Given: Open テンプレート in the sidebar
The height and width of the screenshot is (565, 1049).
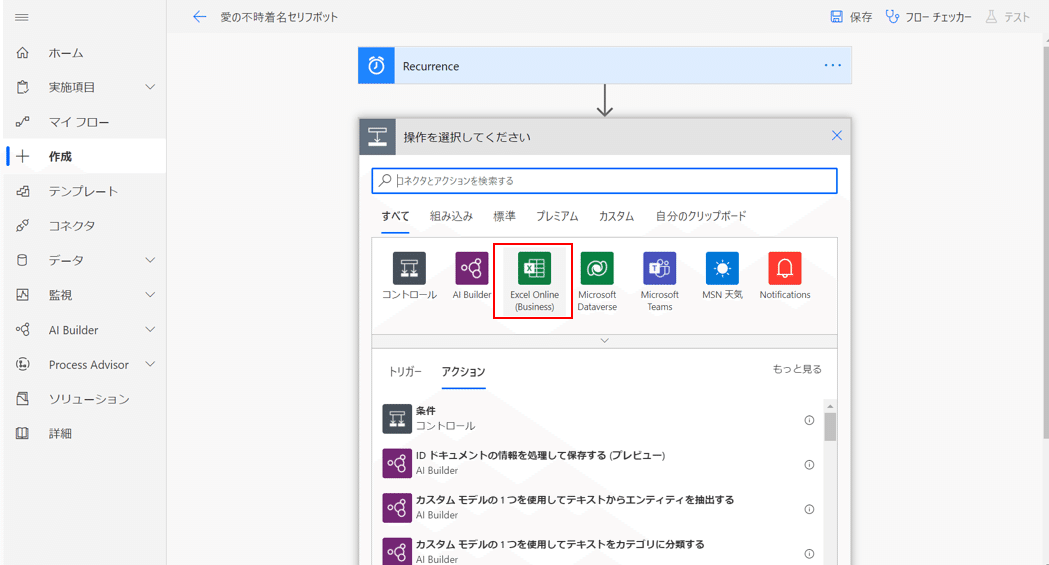Looking at the screenshot, I should pyautogui.click(x=85, y=191).
